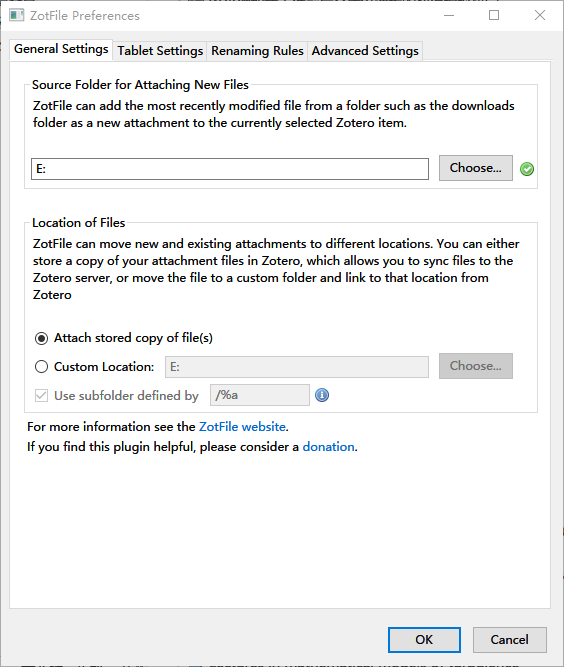The image size is (564, 667).
Task: Click the source folder path input field
Action: pyautogui.click(x=230, y=169)
